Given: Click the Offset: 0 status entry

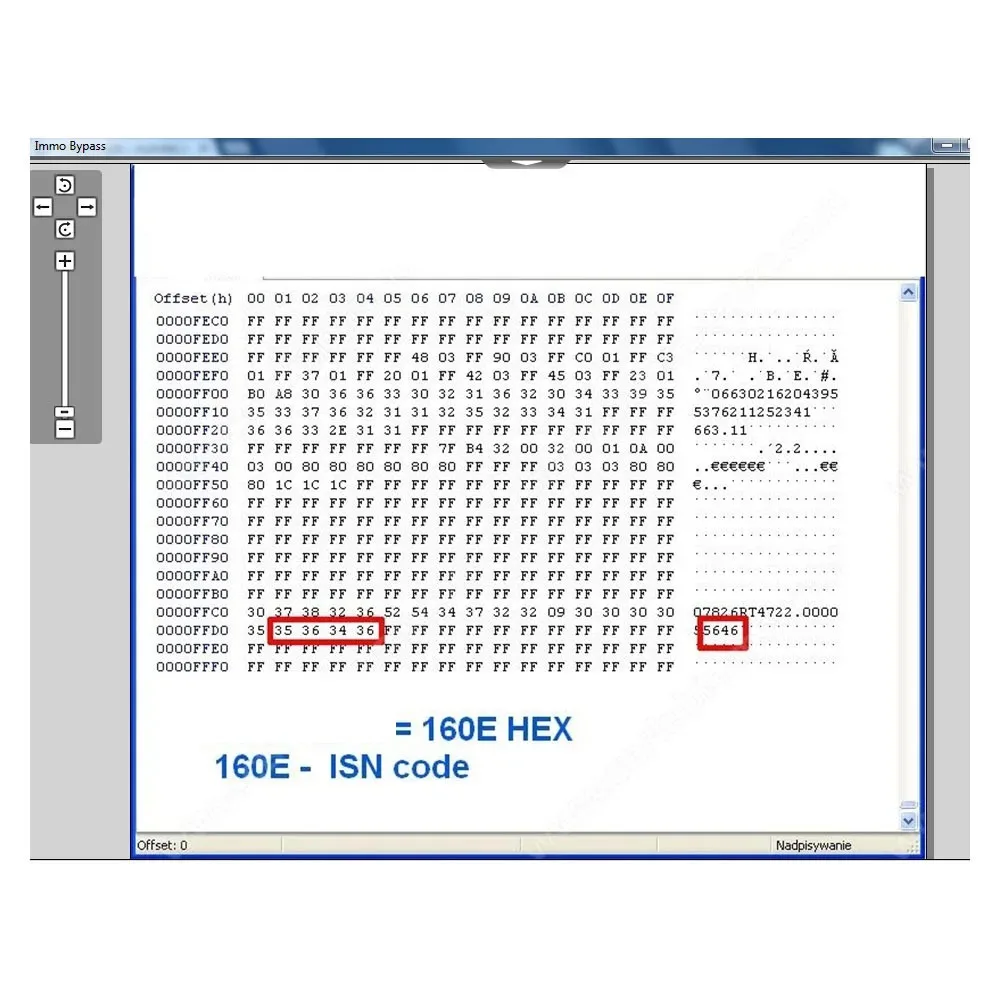Looking at the screenshot, I should [x=162, y=846].
